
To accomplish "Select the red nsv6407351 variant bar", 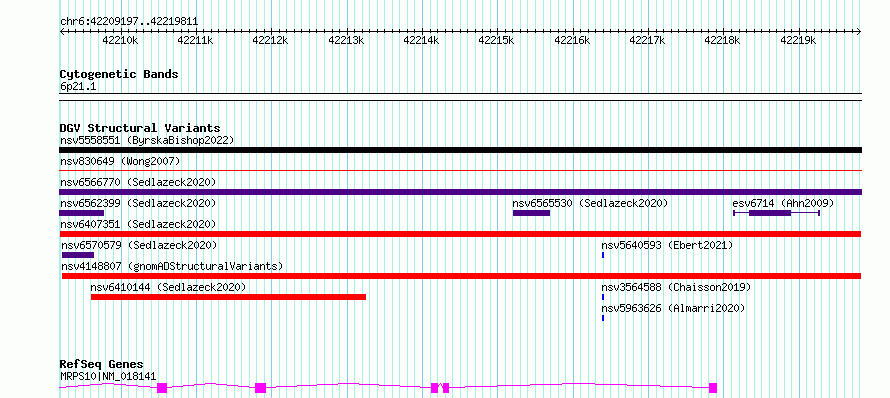I will pyautogui.click(x=460, y=234).
